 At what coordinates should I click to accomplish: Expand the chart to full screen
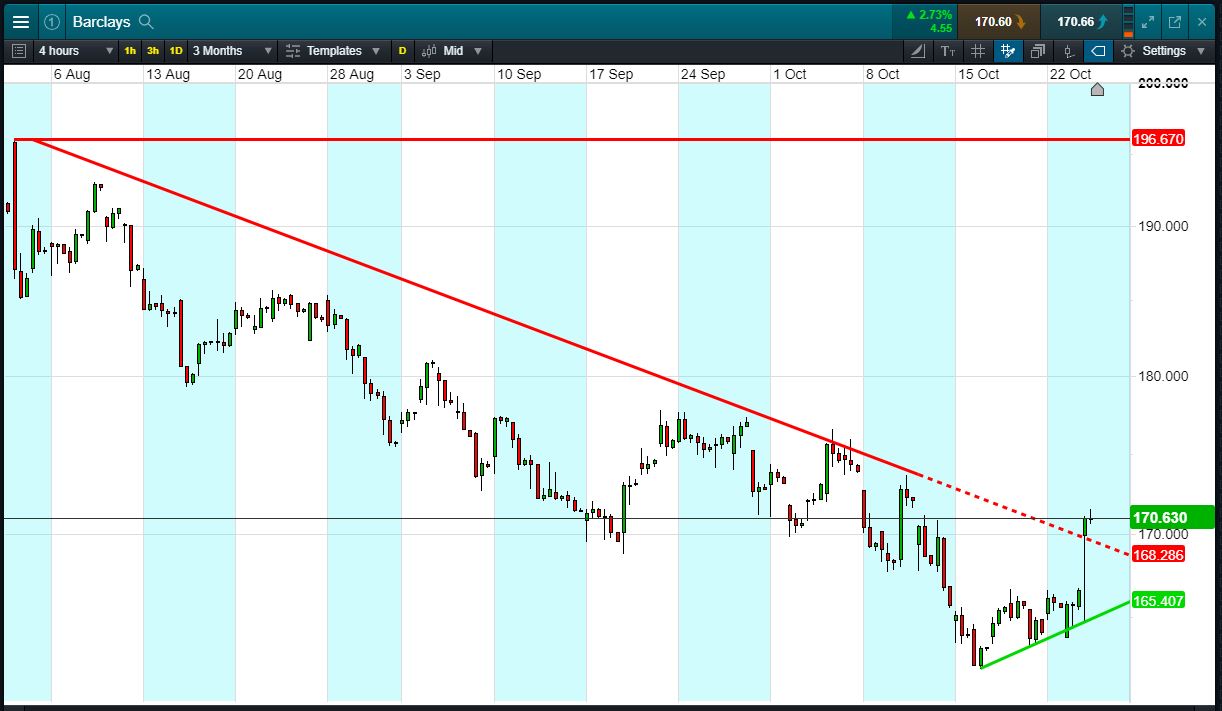pyautogui.click(x=1148, y=21)
